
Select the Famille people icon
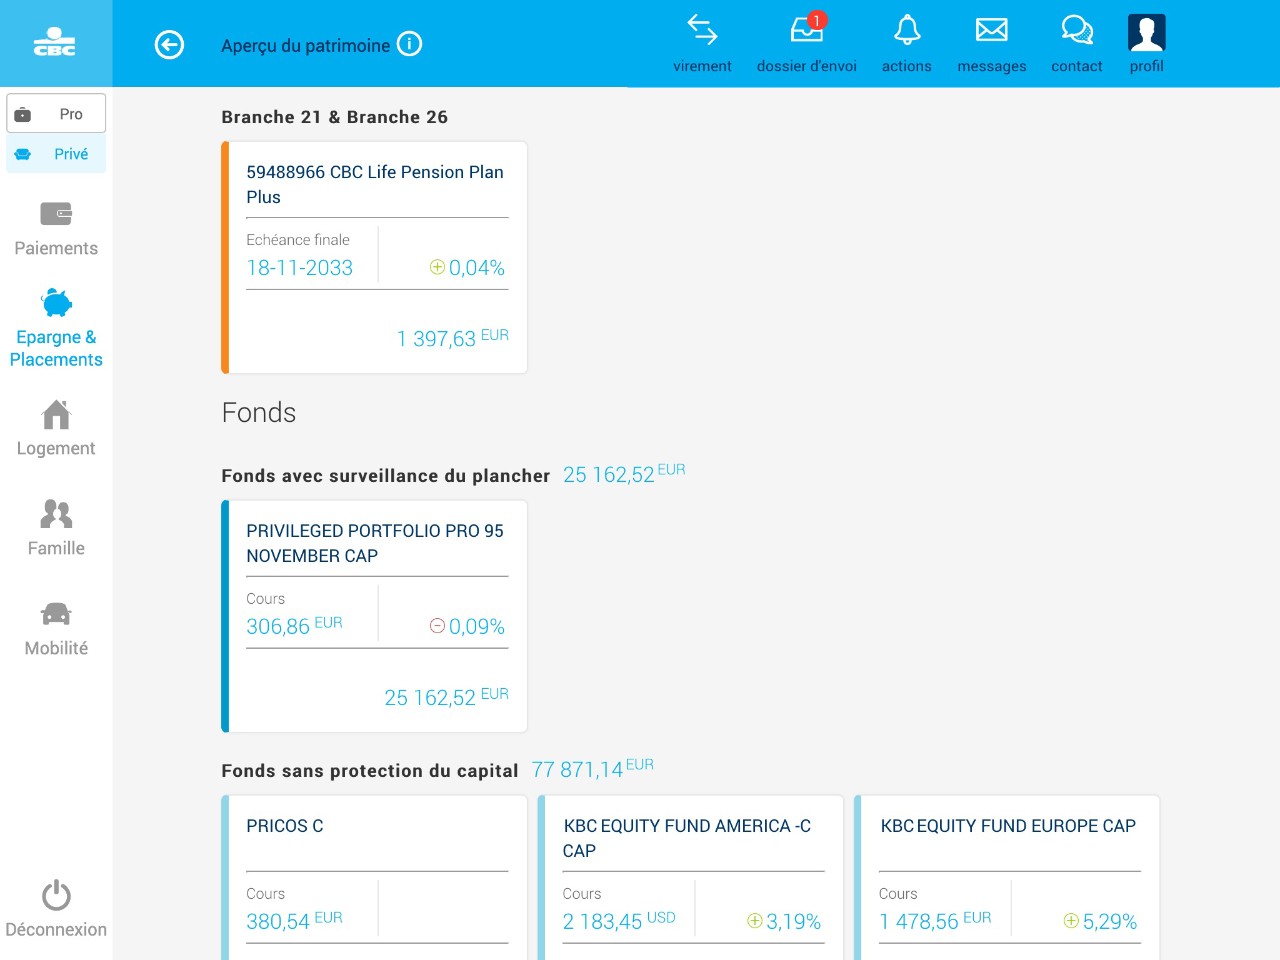pyautogui.click(x=56, y=513)
